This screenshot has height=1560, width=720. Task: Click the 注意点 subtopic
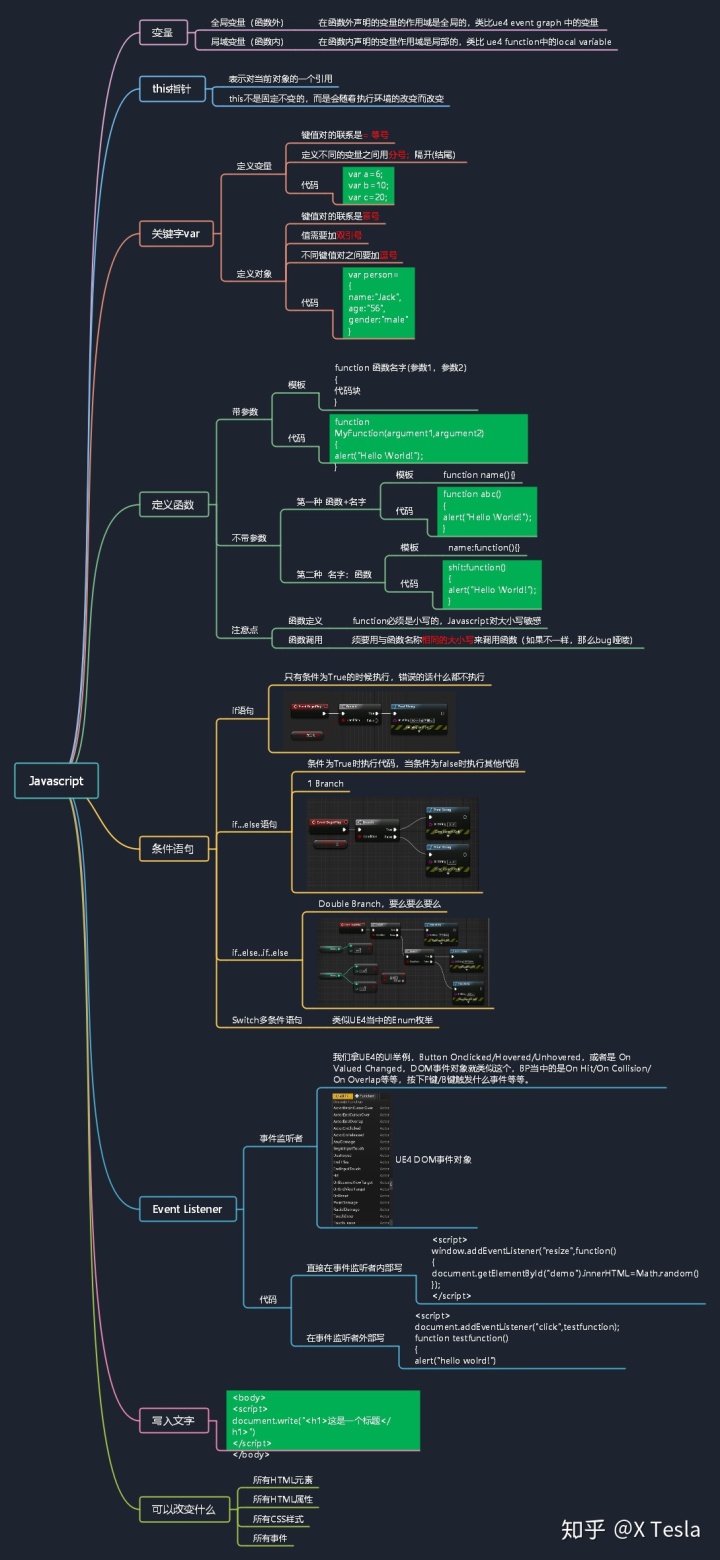coord(245,630)
